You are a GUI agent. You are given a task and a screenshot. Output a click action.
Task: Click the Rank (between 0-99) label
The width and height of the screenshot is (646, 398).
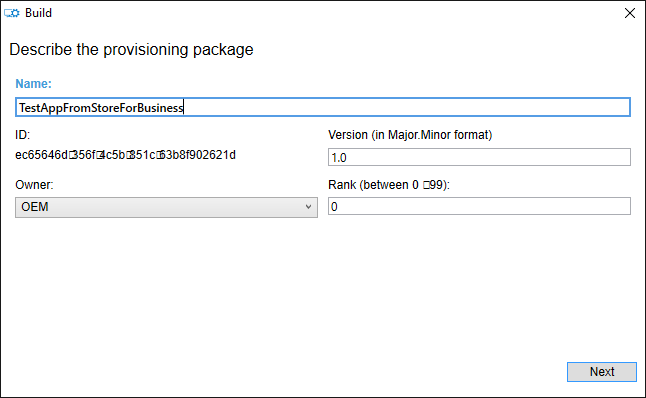pos(389,185)
